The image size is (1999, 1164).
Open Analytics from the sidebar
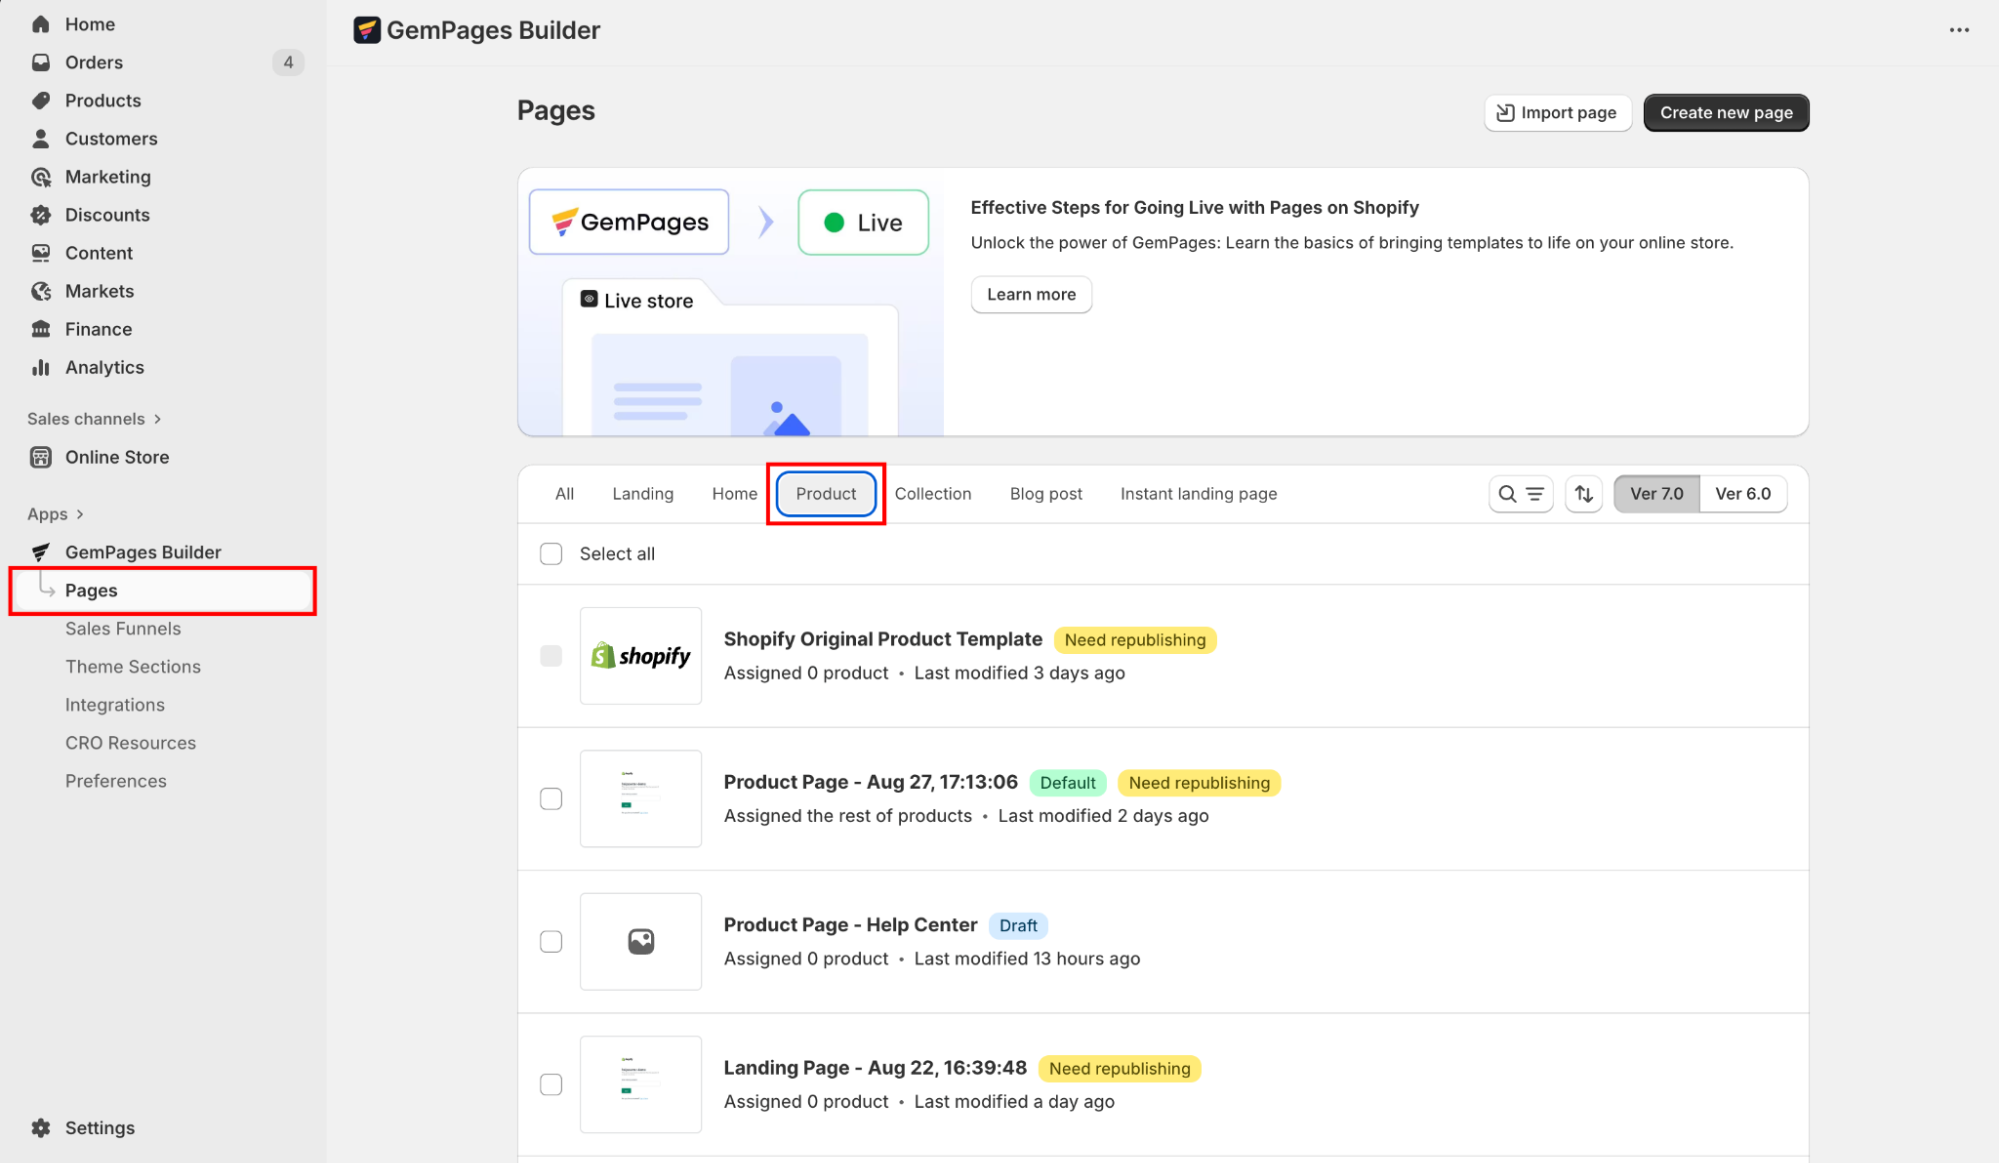pos(104,368)
